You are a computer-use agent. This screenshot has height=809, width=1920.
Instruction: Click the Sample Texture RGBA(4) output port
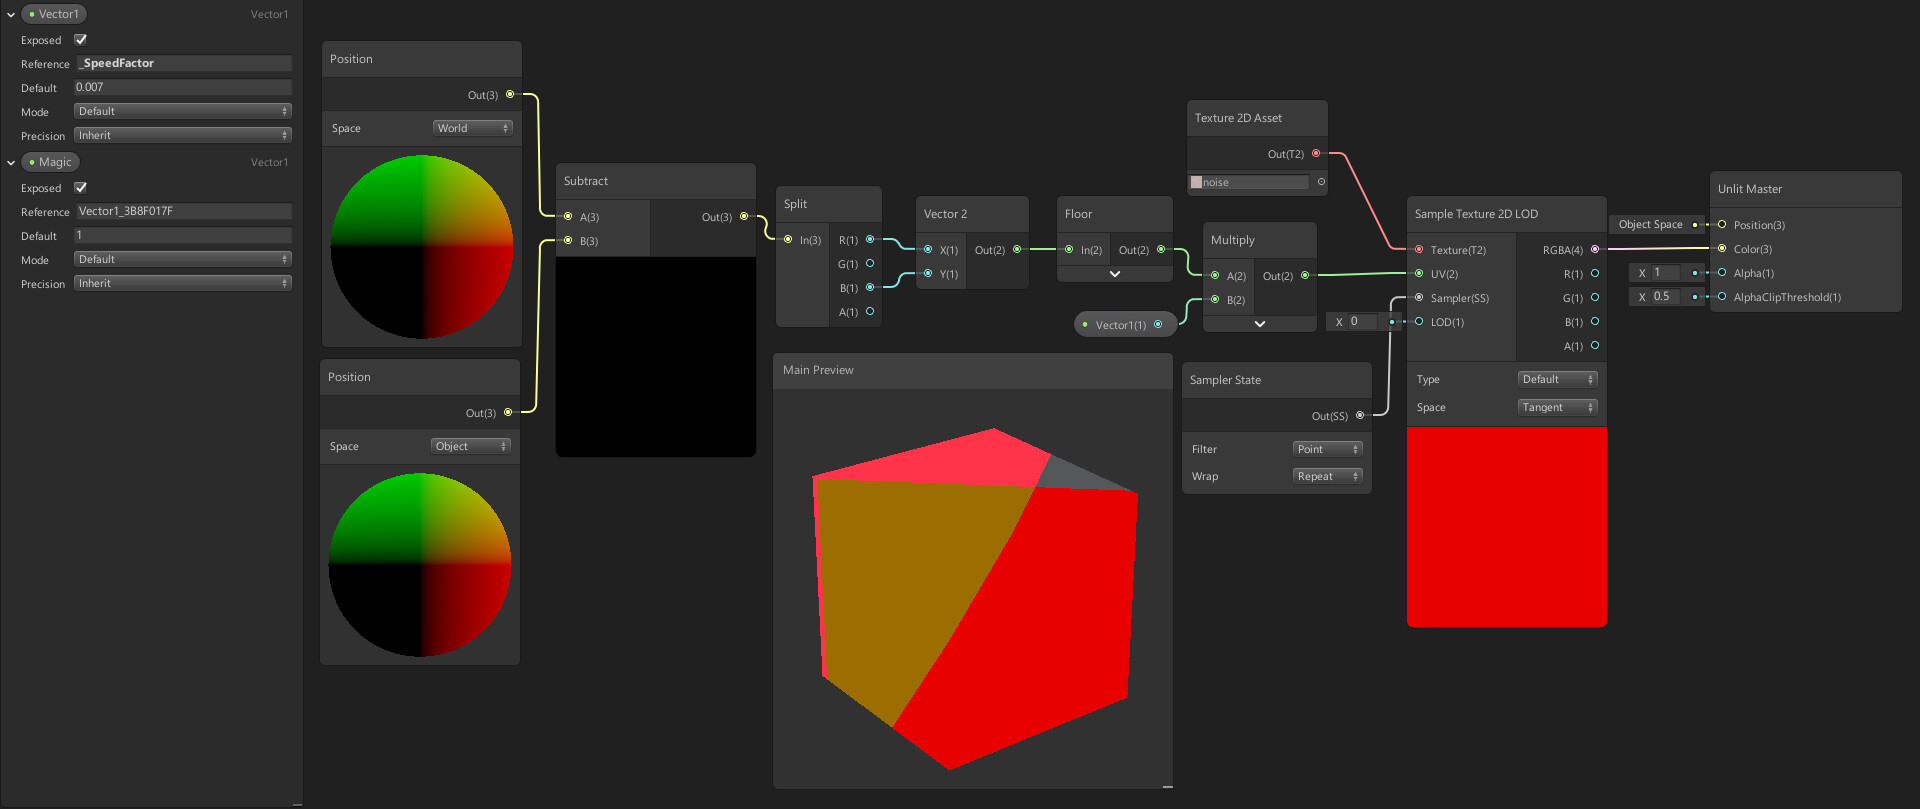tap(1595, 249)
